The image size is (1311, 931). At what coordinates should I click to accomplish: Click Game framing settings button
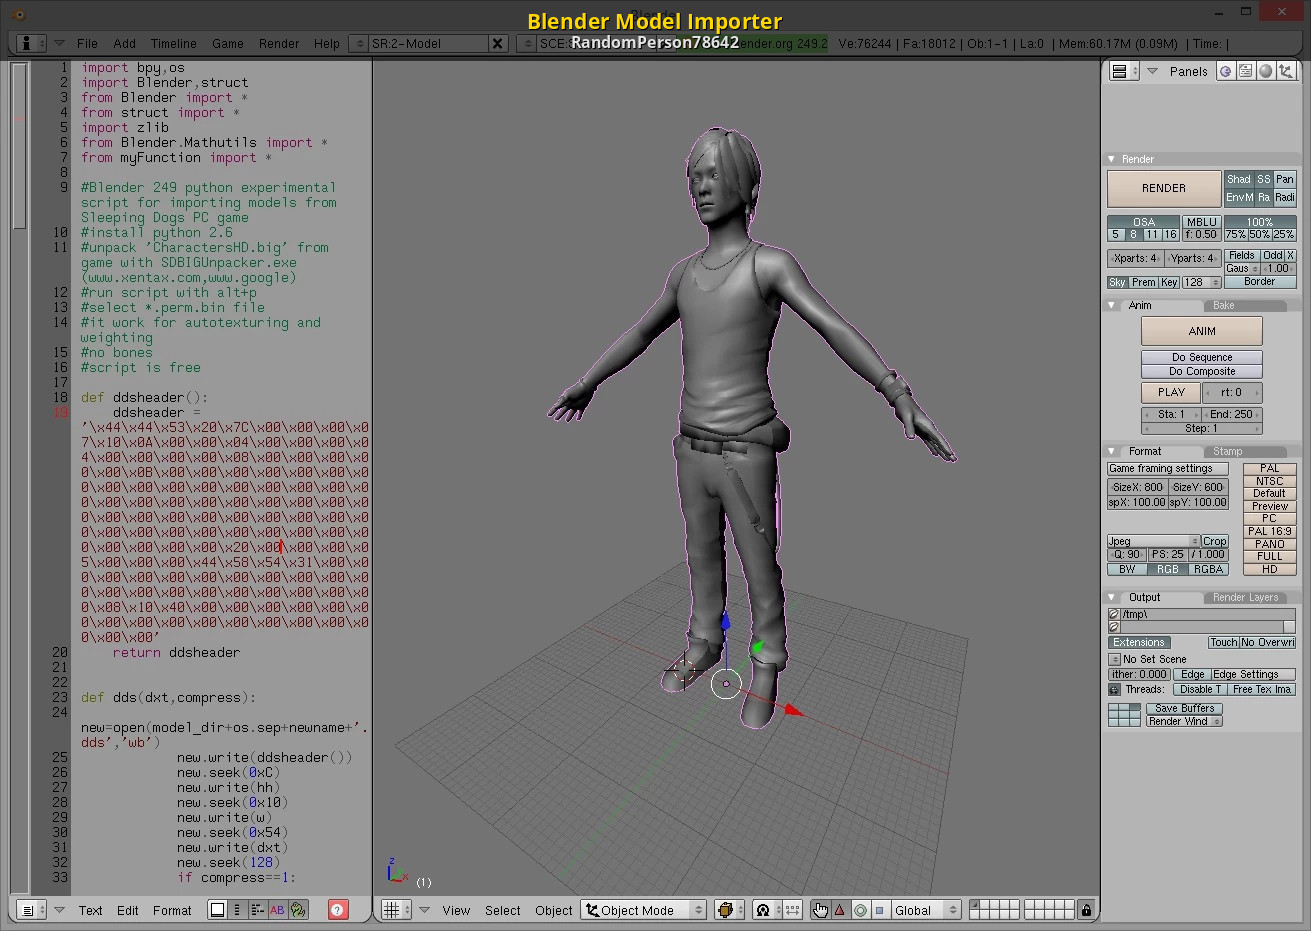[1167, 468]
